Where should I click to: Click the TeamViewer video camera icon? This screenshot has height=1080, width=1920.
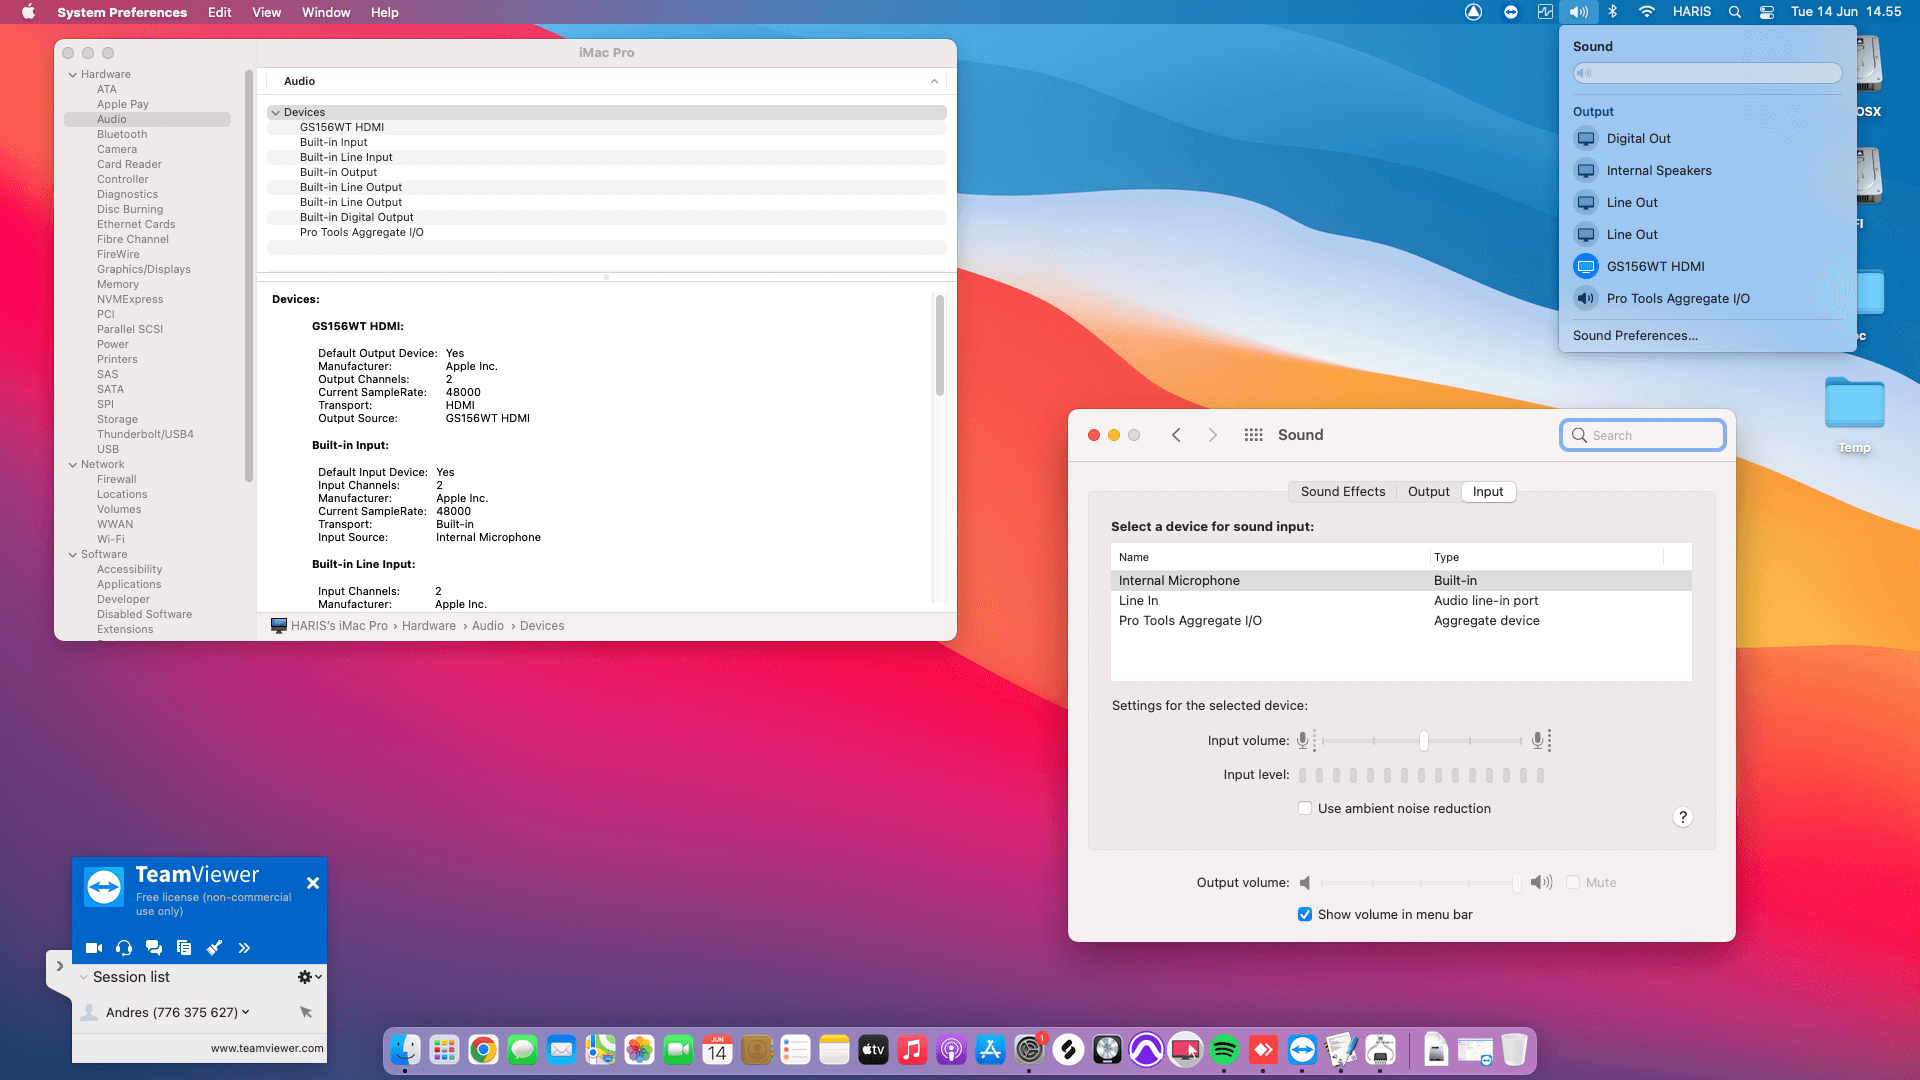click(x=94, y=947)
